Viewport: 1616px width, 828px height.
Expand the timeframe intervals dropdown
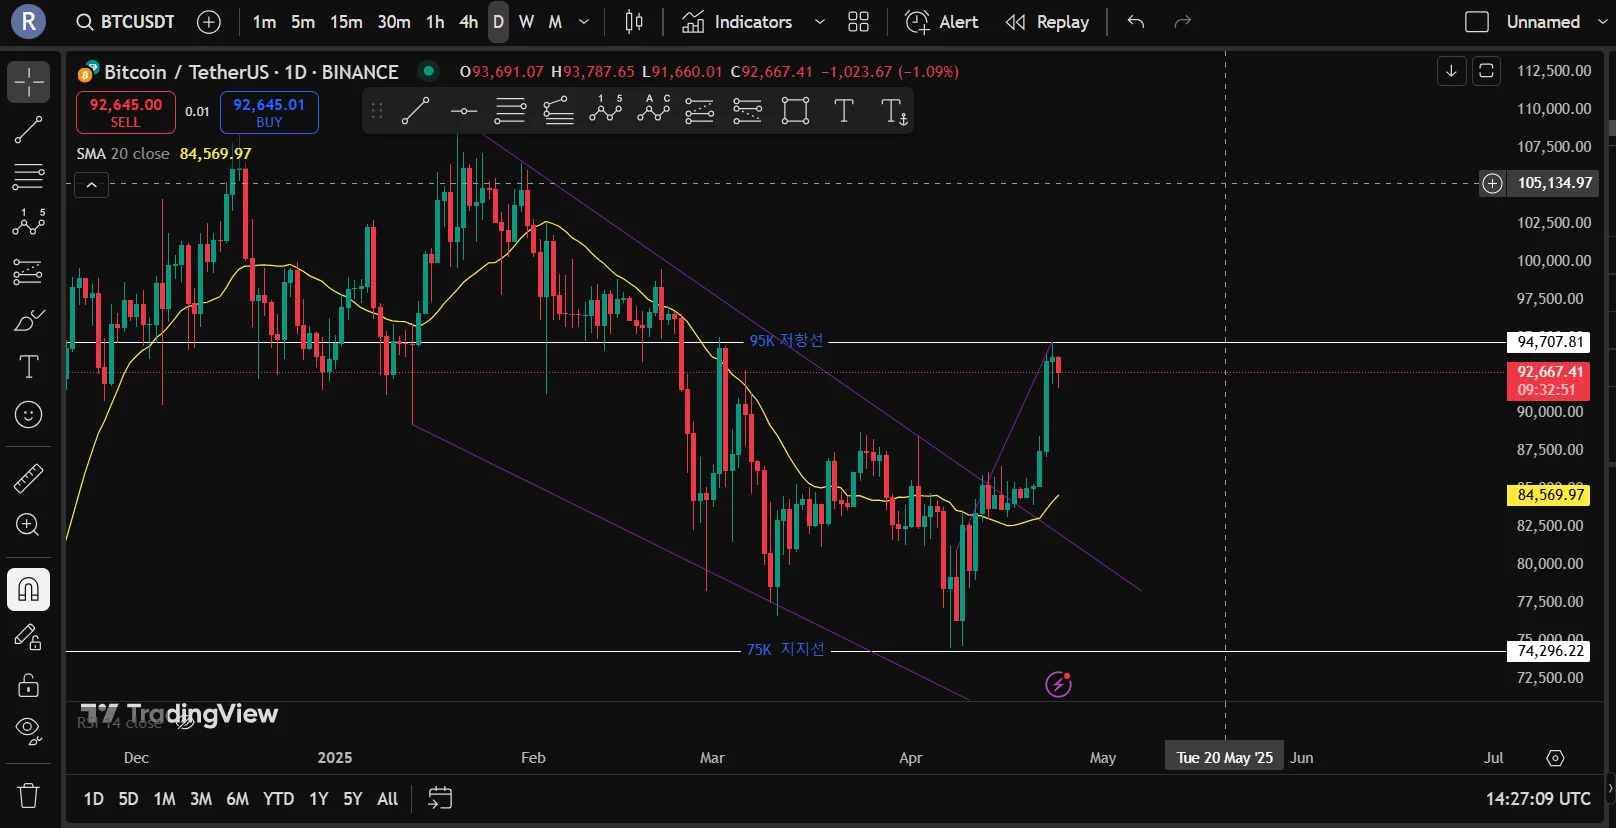(584, 22)
